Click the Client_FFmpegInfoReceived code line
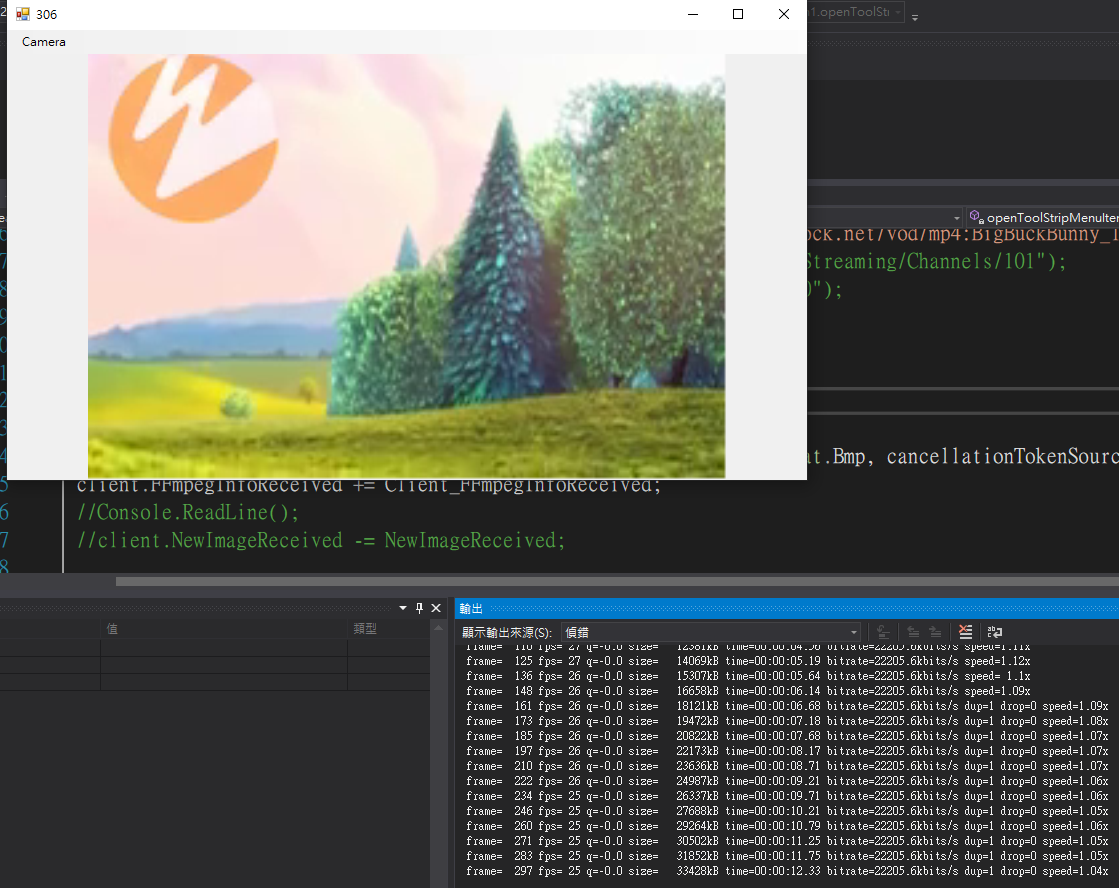 [369, 486]
